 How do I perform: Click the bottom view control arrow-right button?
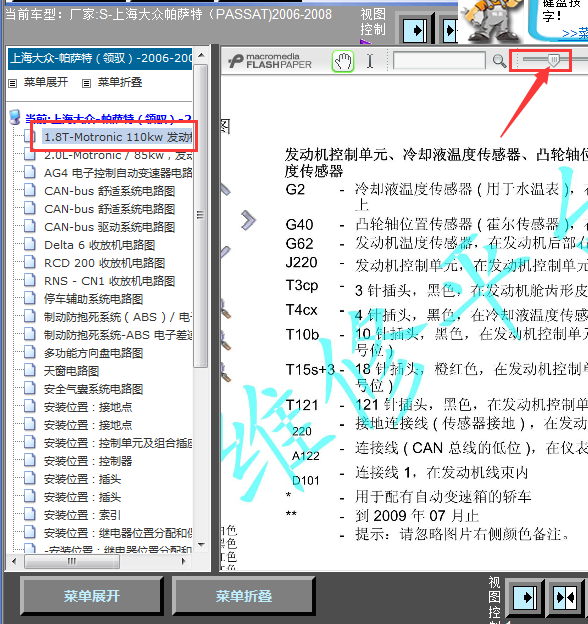(x=526, y=597)
